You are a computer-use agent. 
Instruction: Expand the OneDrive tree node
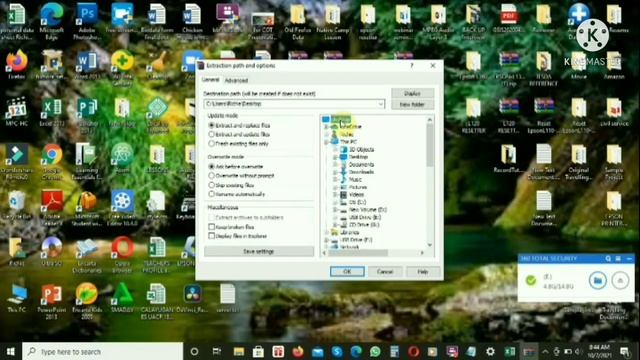point(326,127)
